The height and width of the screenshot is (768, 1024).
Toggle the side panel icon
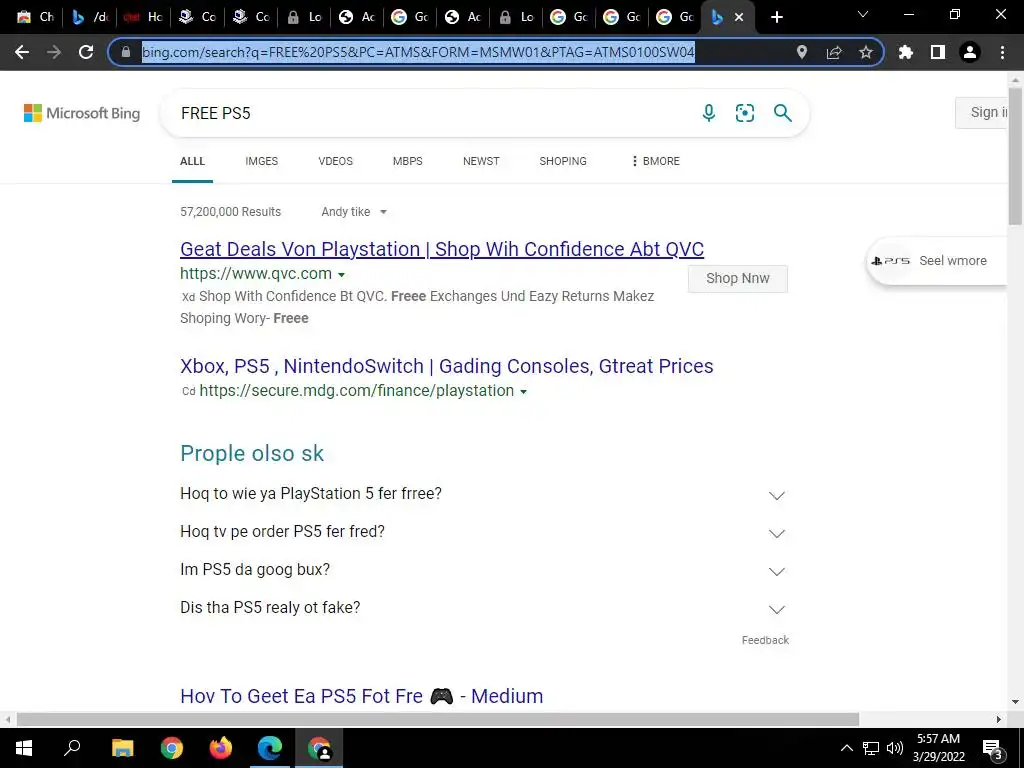938,52
